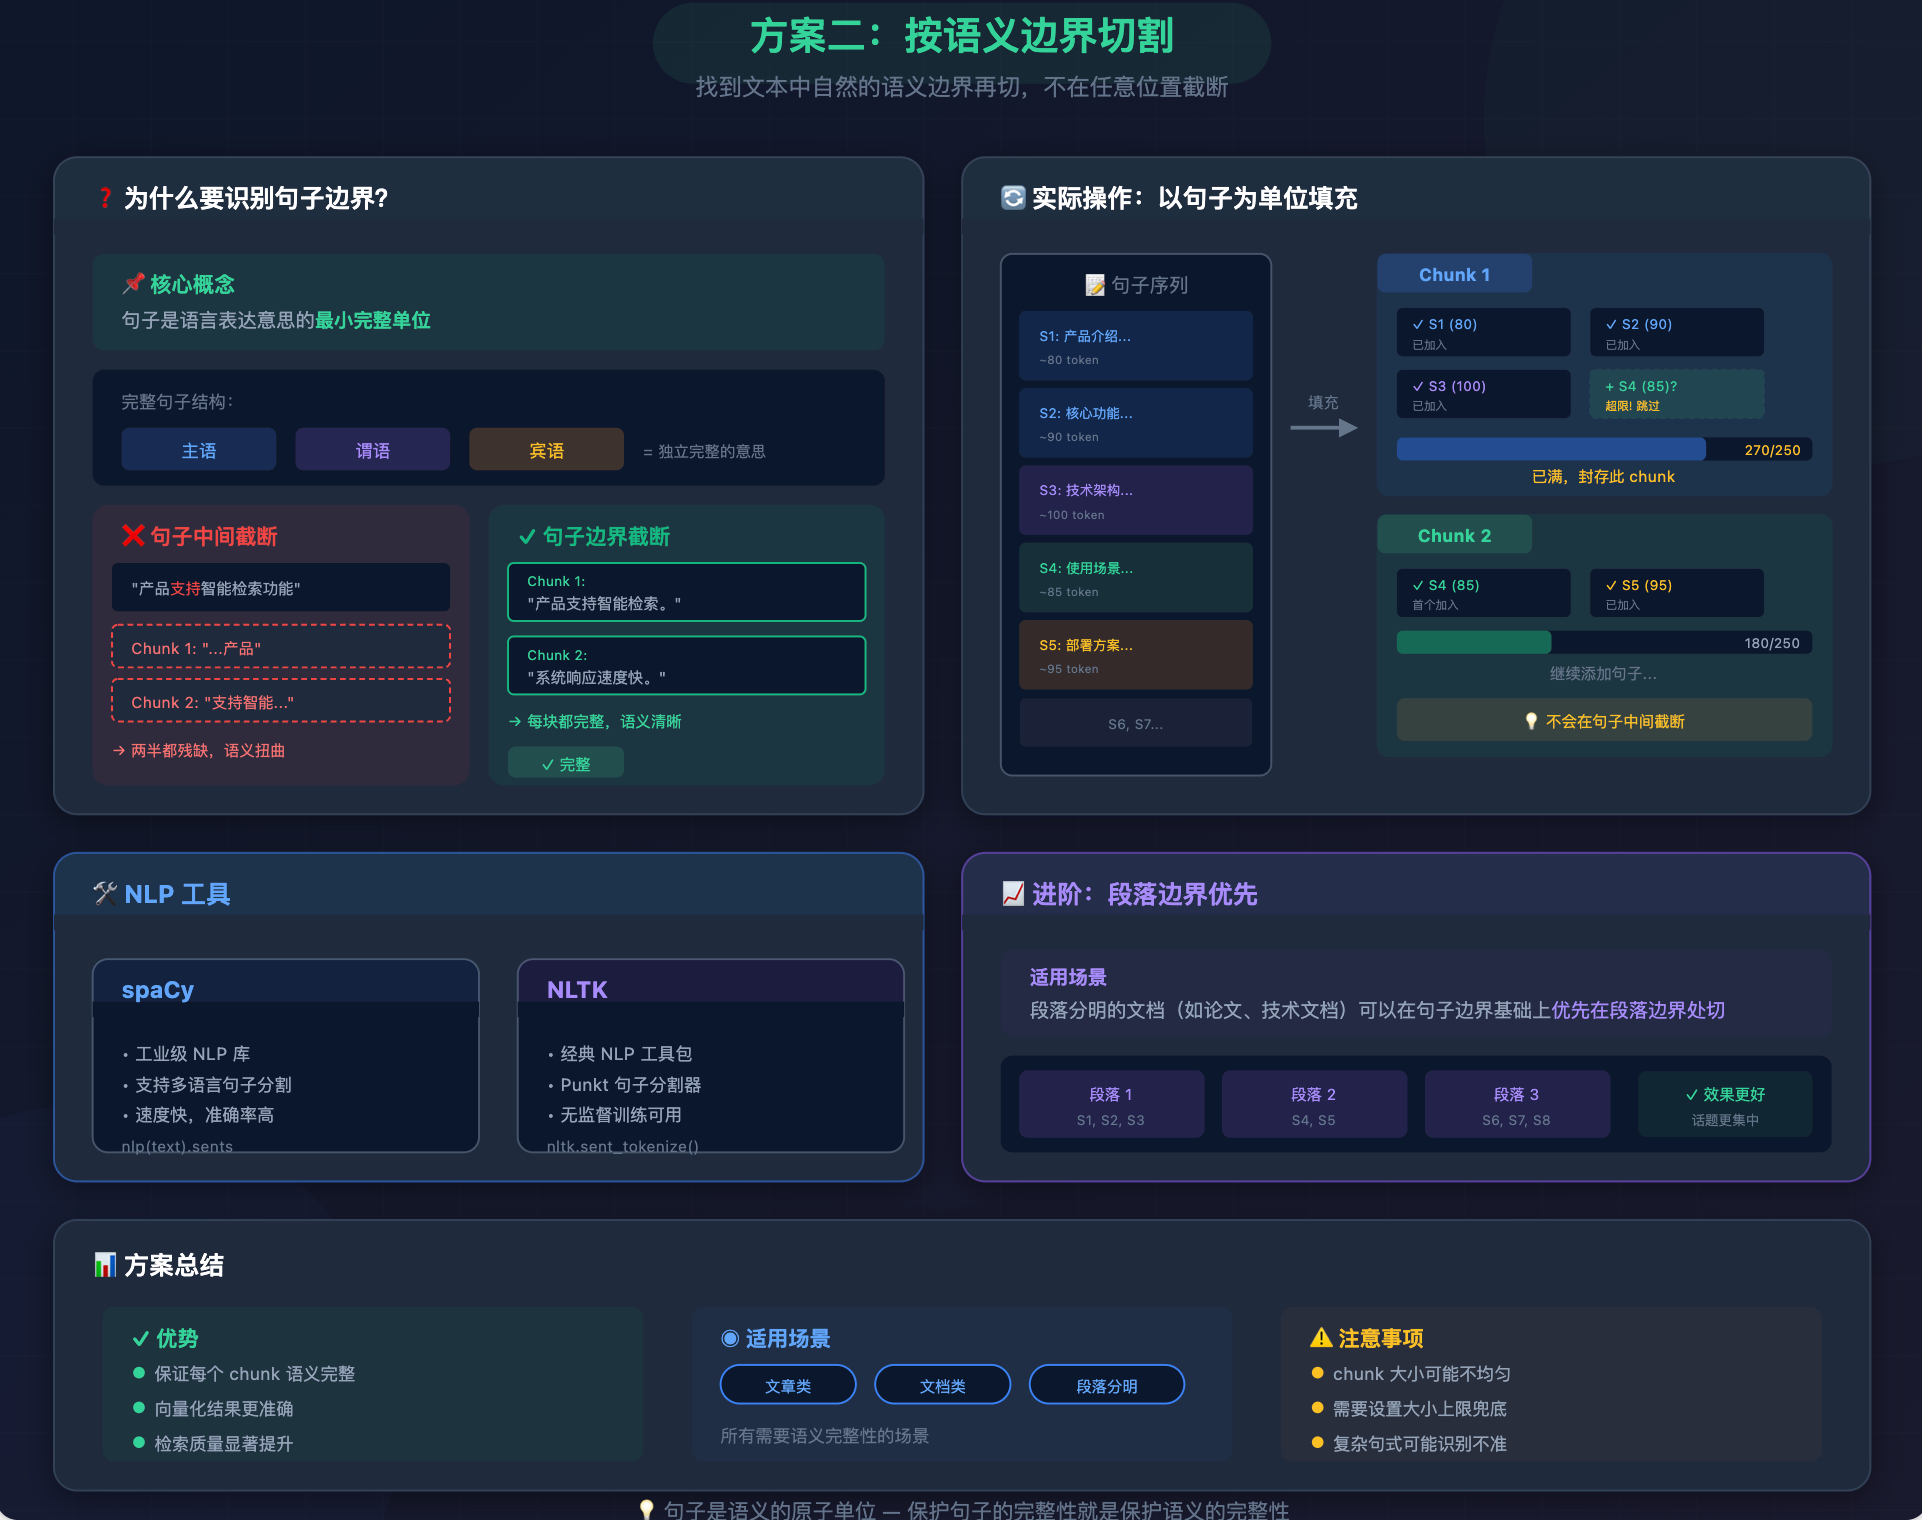Click the 主语 sentence structure block
This screenshot has width=1922, height=1520.
pyautogui.click(x=199, y=450)
